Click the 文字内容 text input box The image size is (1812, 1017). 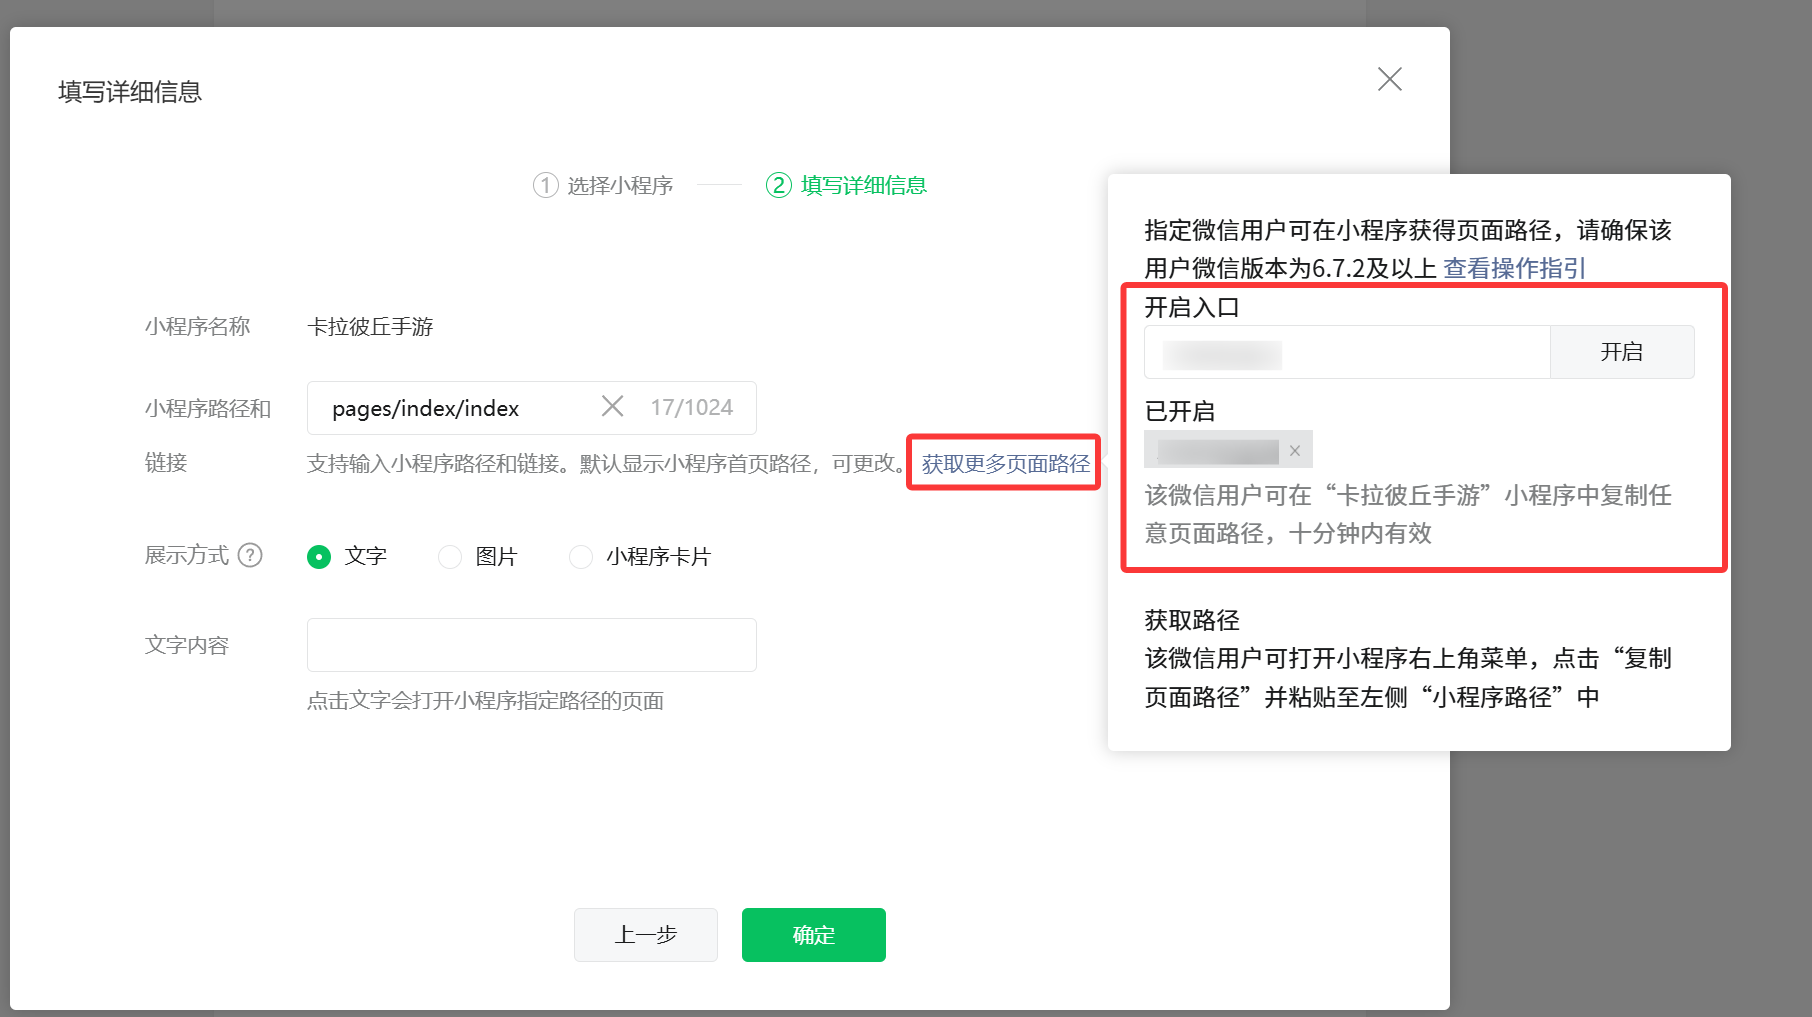click(531, 644)
